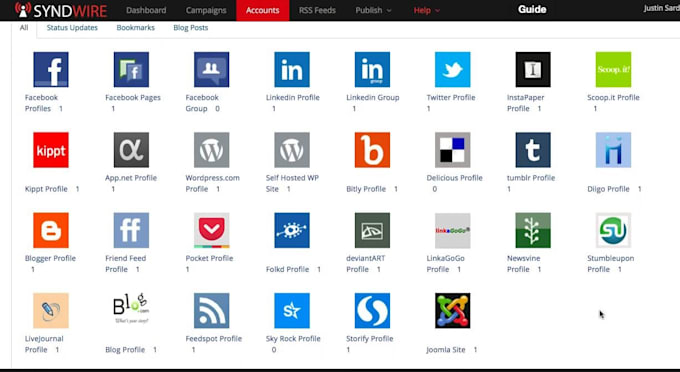This screenshot has height=372, width=680.
Task: Open the Linkedin Profile icon
Action: tap(292, 69)
